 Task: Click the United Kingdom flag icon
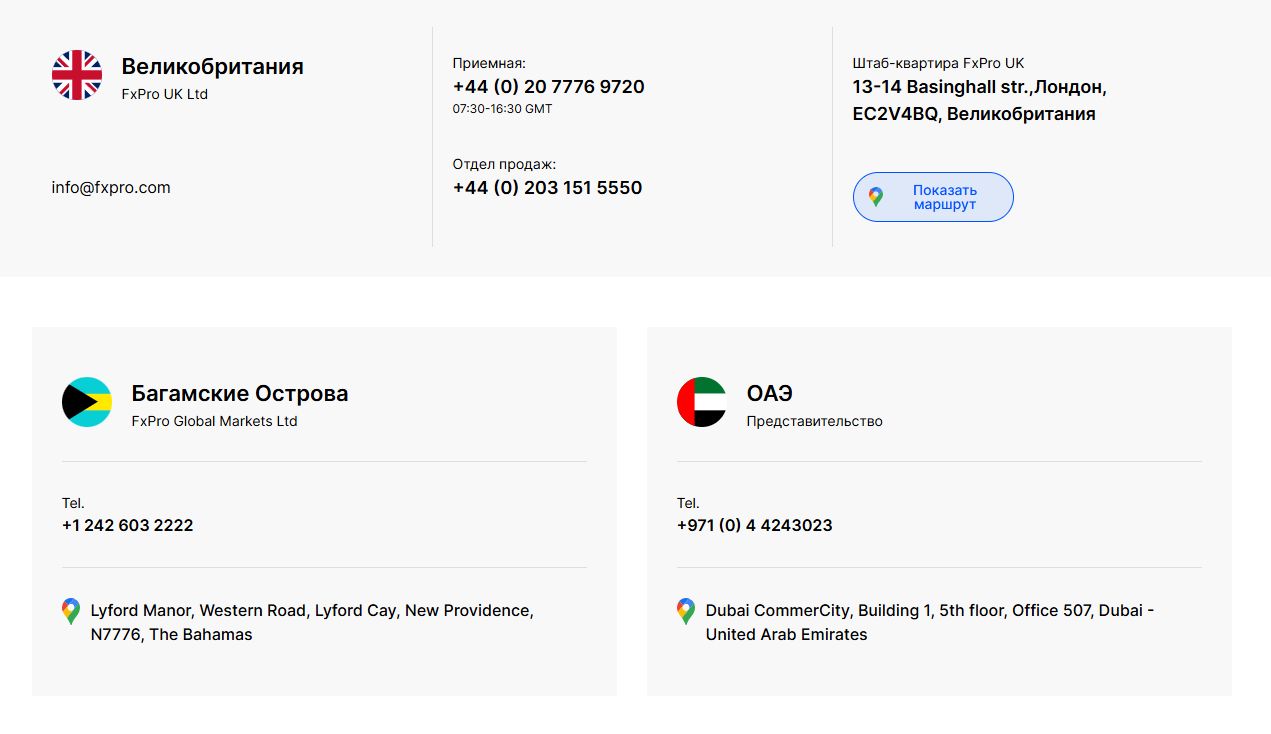coord(77,76)
